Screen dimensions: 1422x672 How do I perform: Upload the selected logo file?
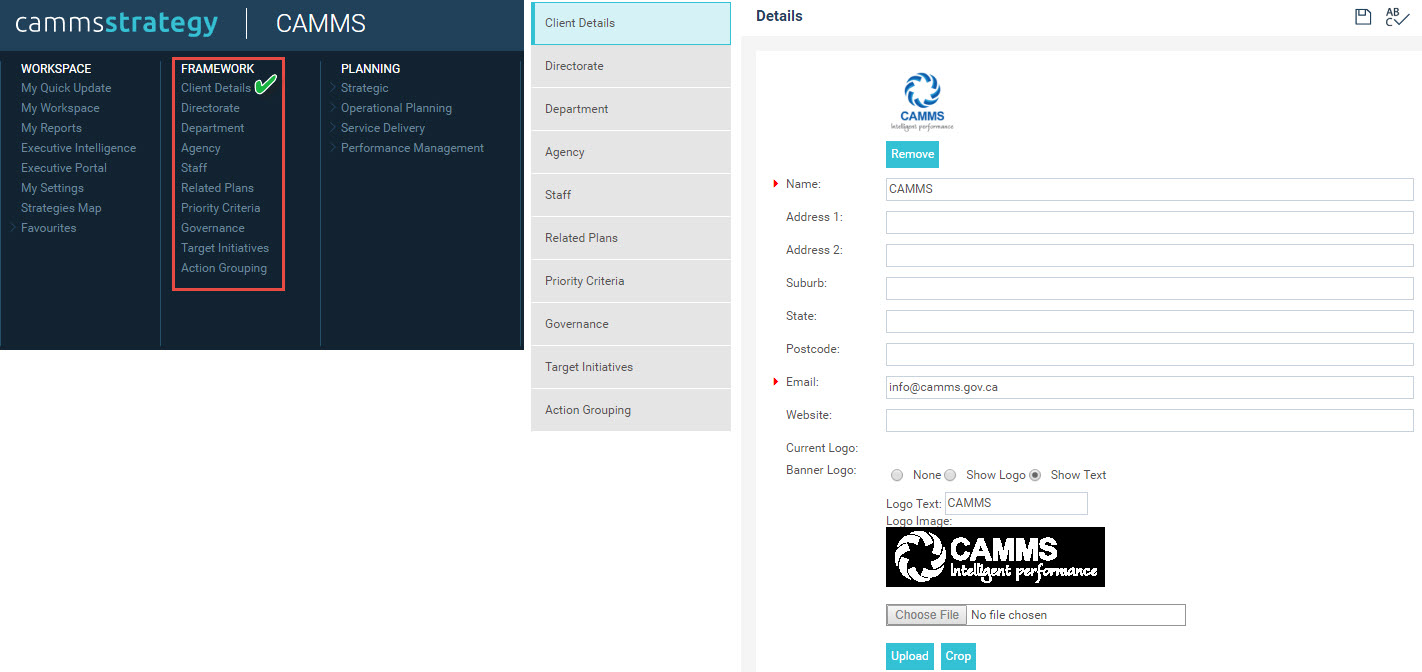click(909, 656)
